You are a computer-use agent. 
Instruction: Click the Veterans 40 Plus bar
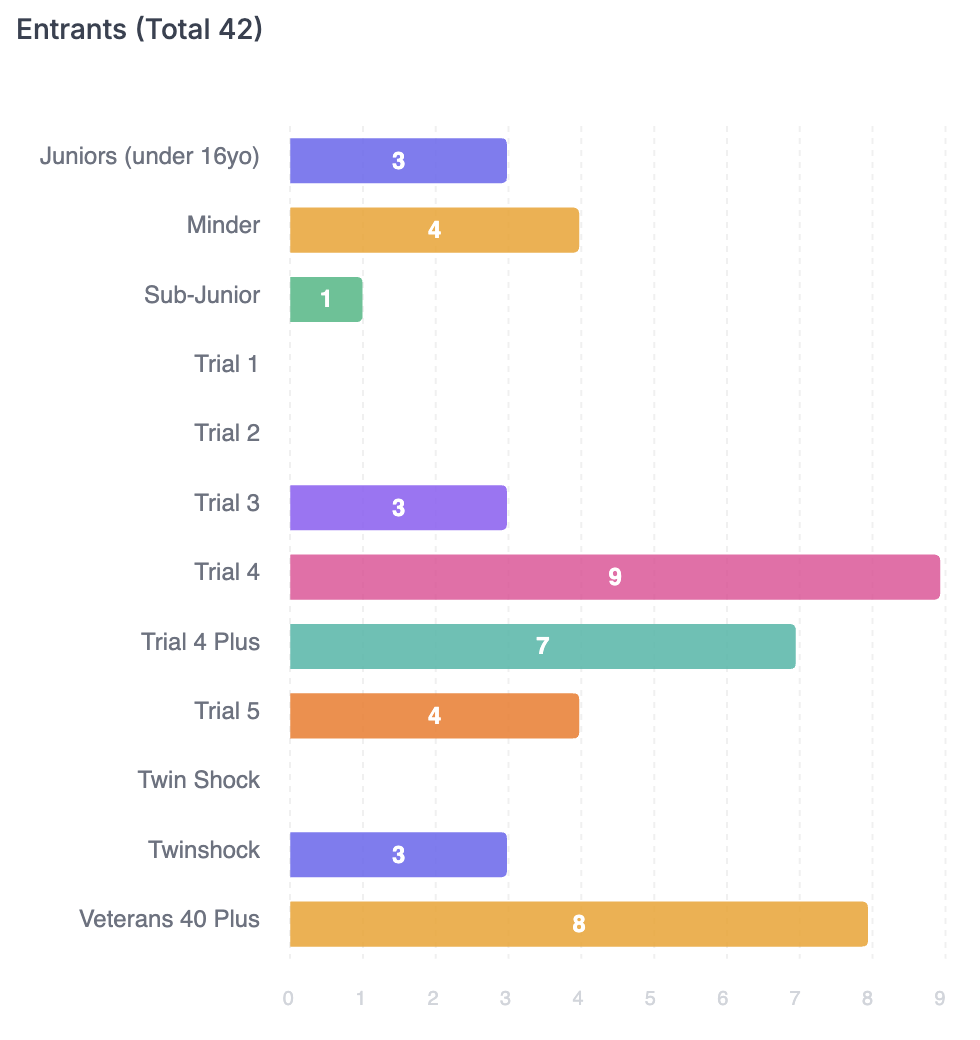coord(578,924)
